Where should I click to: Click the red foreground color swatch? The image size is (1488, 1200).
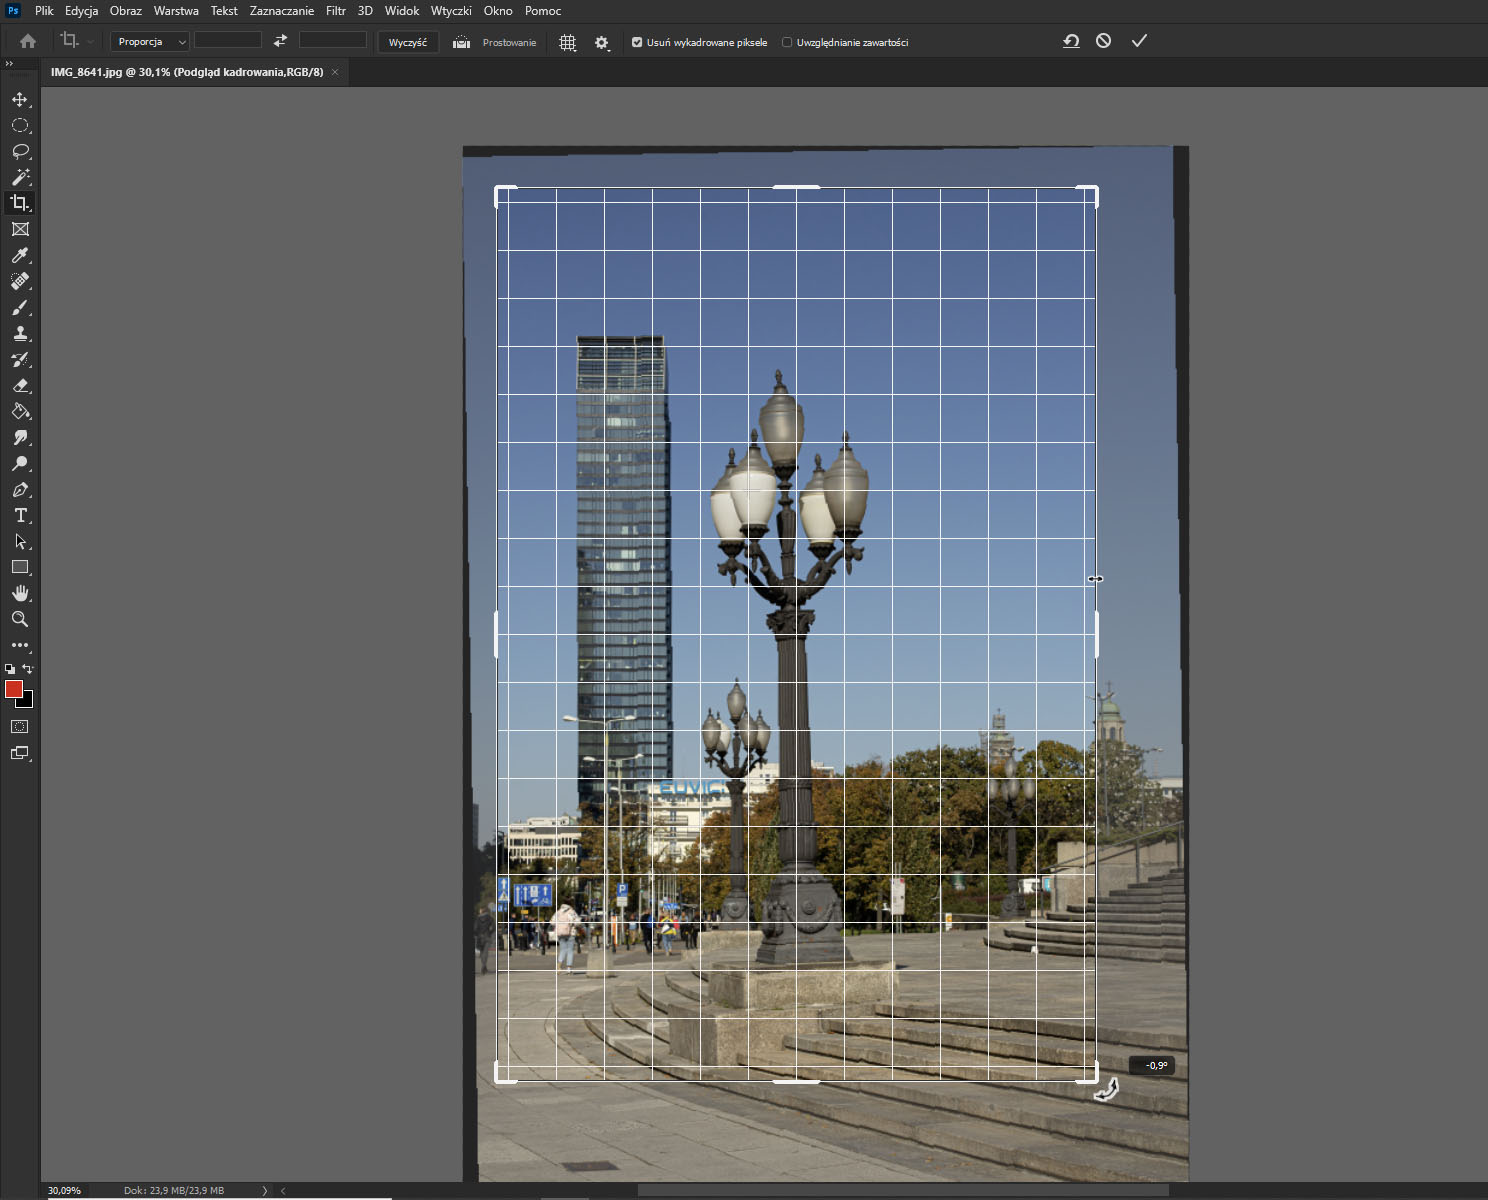coord(14,689)
